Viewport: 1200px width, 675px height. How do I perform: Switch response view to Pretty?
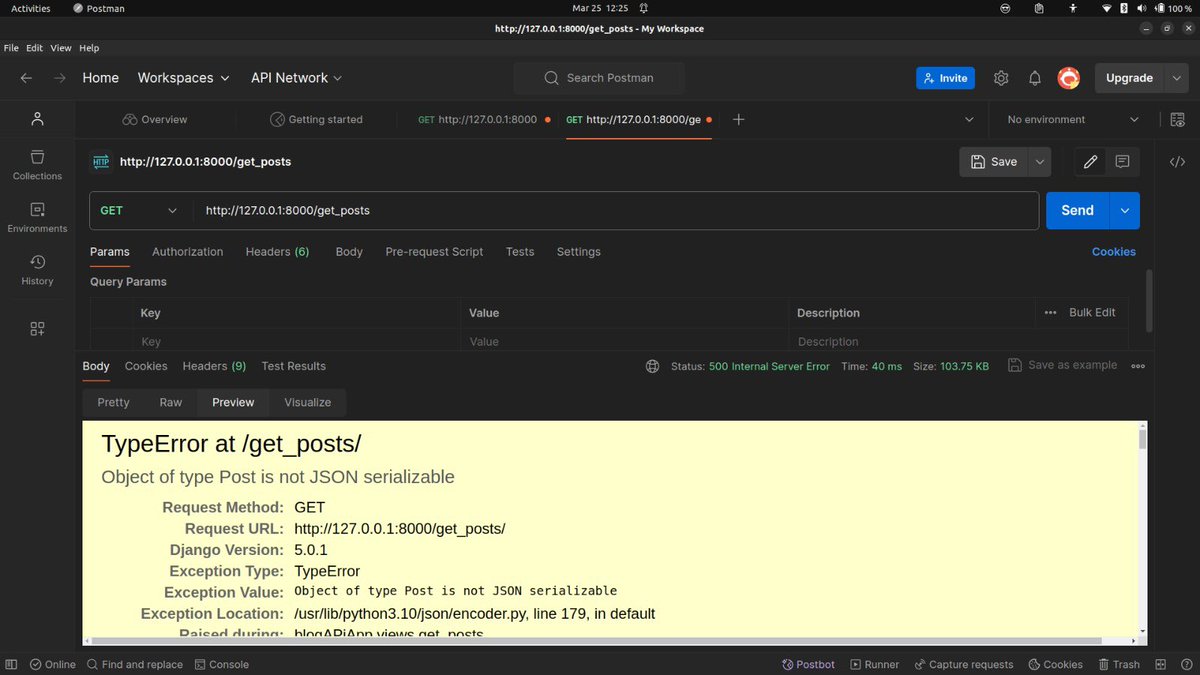click(113, 402)
